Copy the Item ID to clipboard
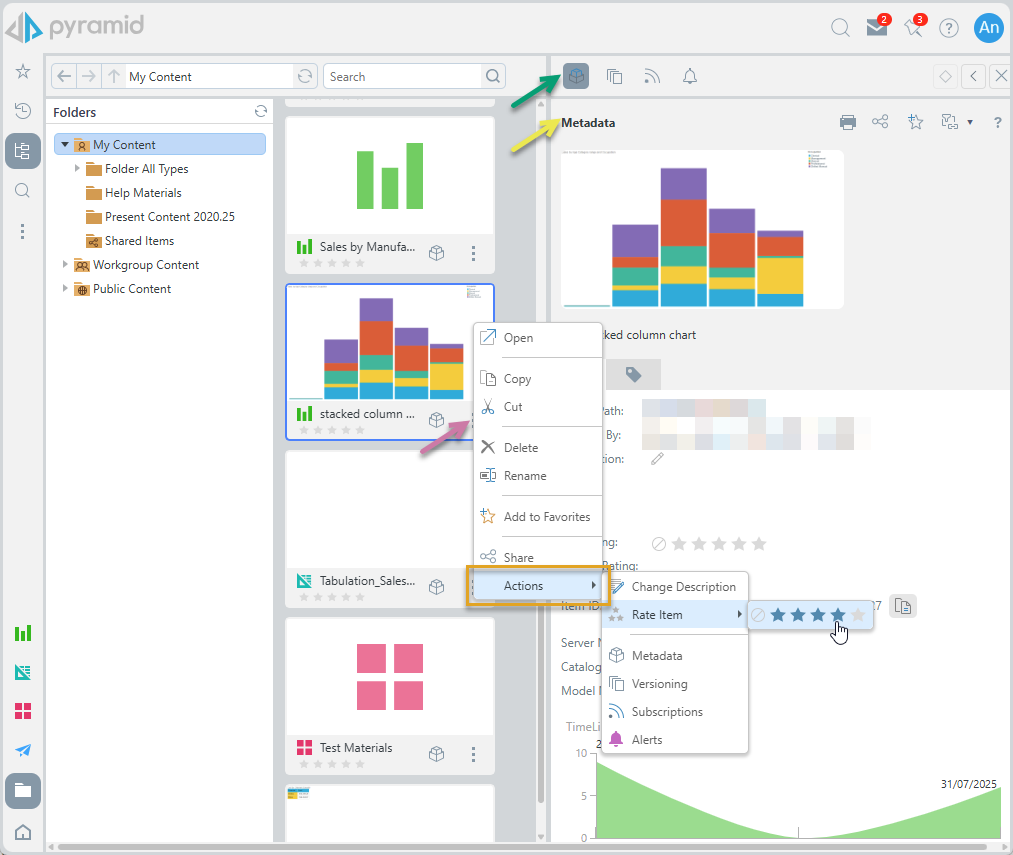The width and height of the screenshot is (1013, 855). [x=903, y=606]
